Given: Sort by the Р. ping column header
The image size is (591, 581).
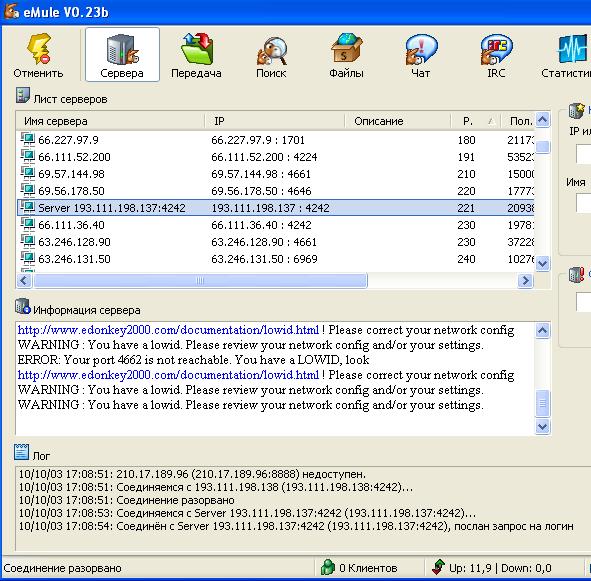Looking at the screenshot, I should pos(476,121).
